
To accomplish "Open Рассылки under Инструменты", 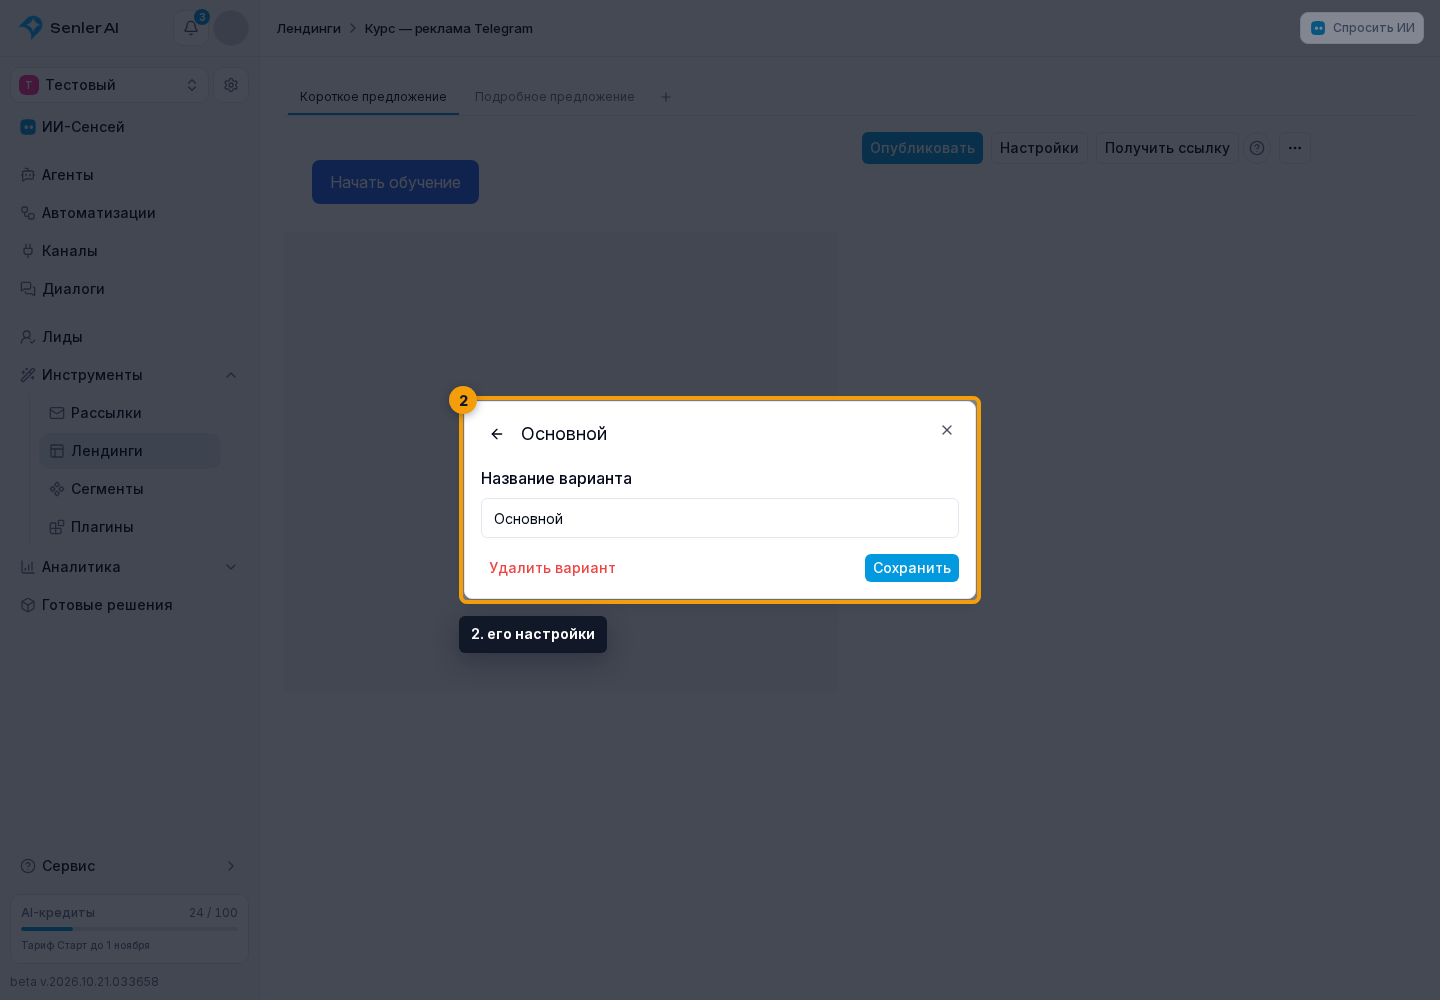I will 130,413.
